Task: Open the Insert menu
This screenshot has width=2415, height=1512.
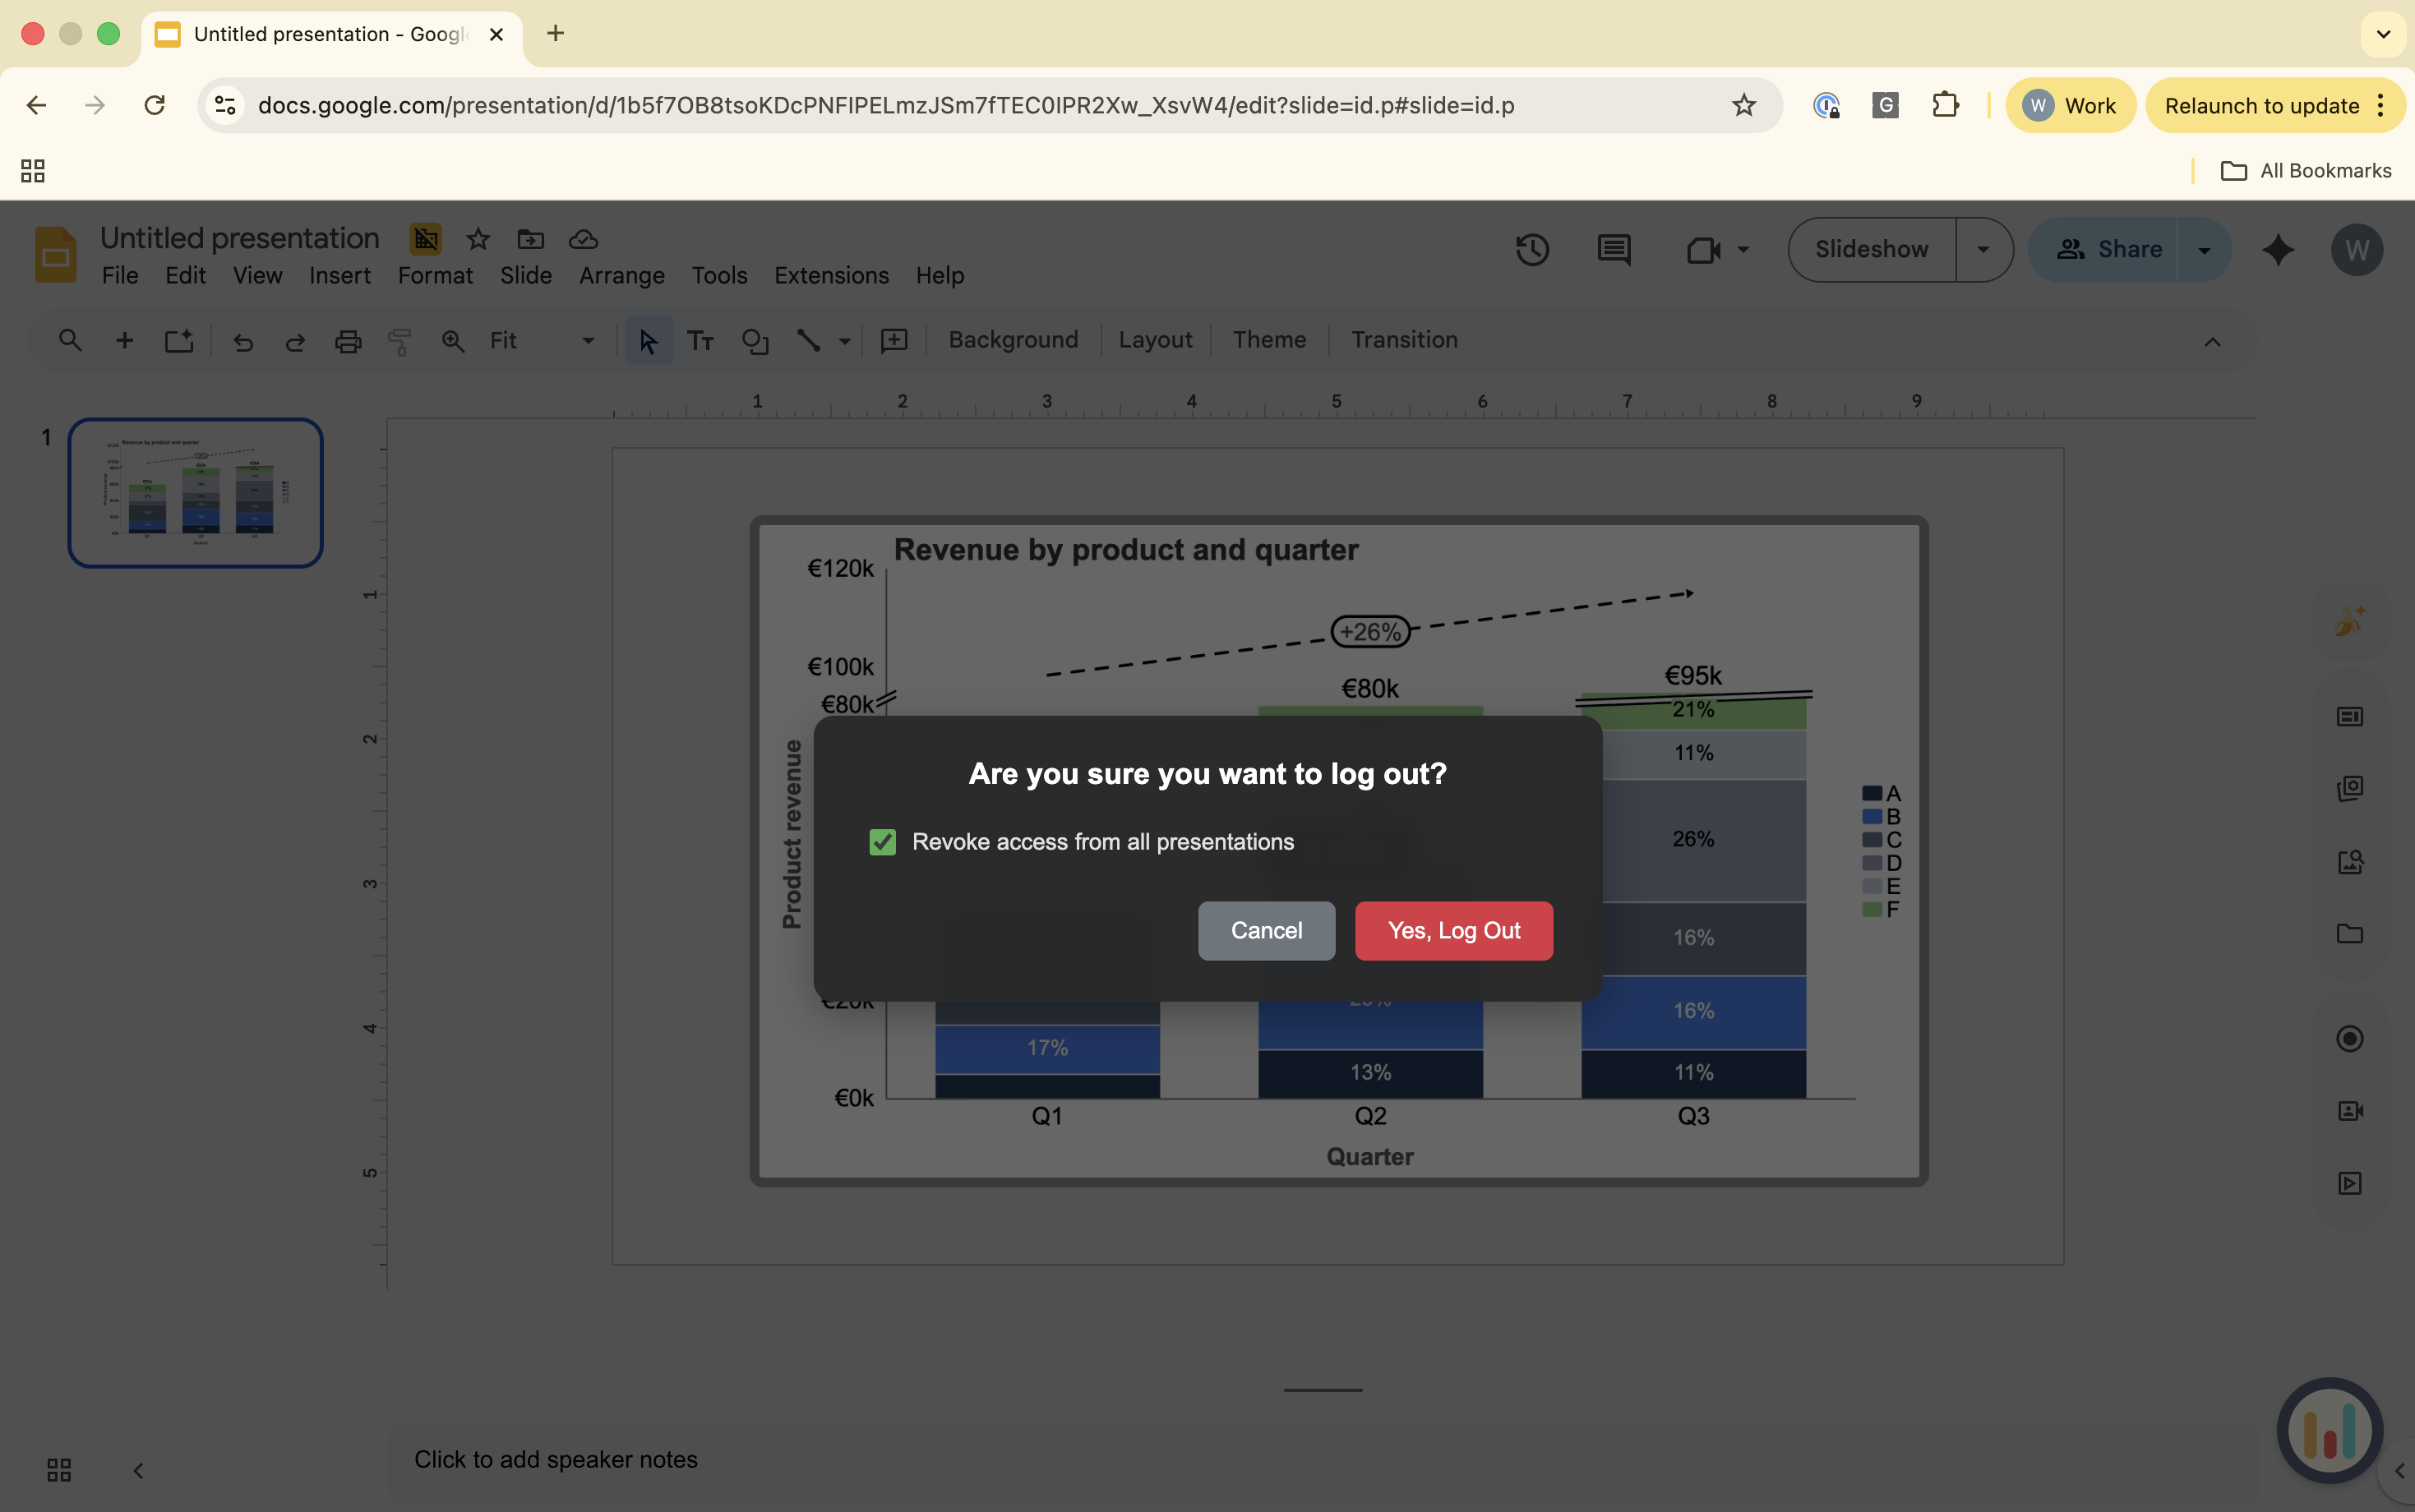Action: pos(339,275)
